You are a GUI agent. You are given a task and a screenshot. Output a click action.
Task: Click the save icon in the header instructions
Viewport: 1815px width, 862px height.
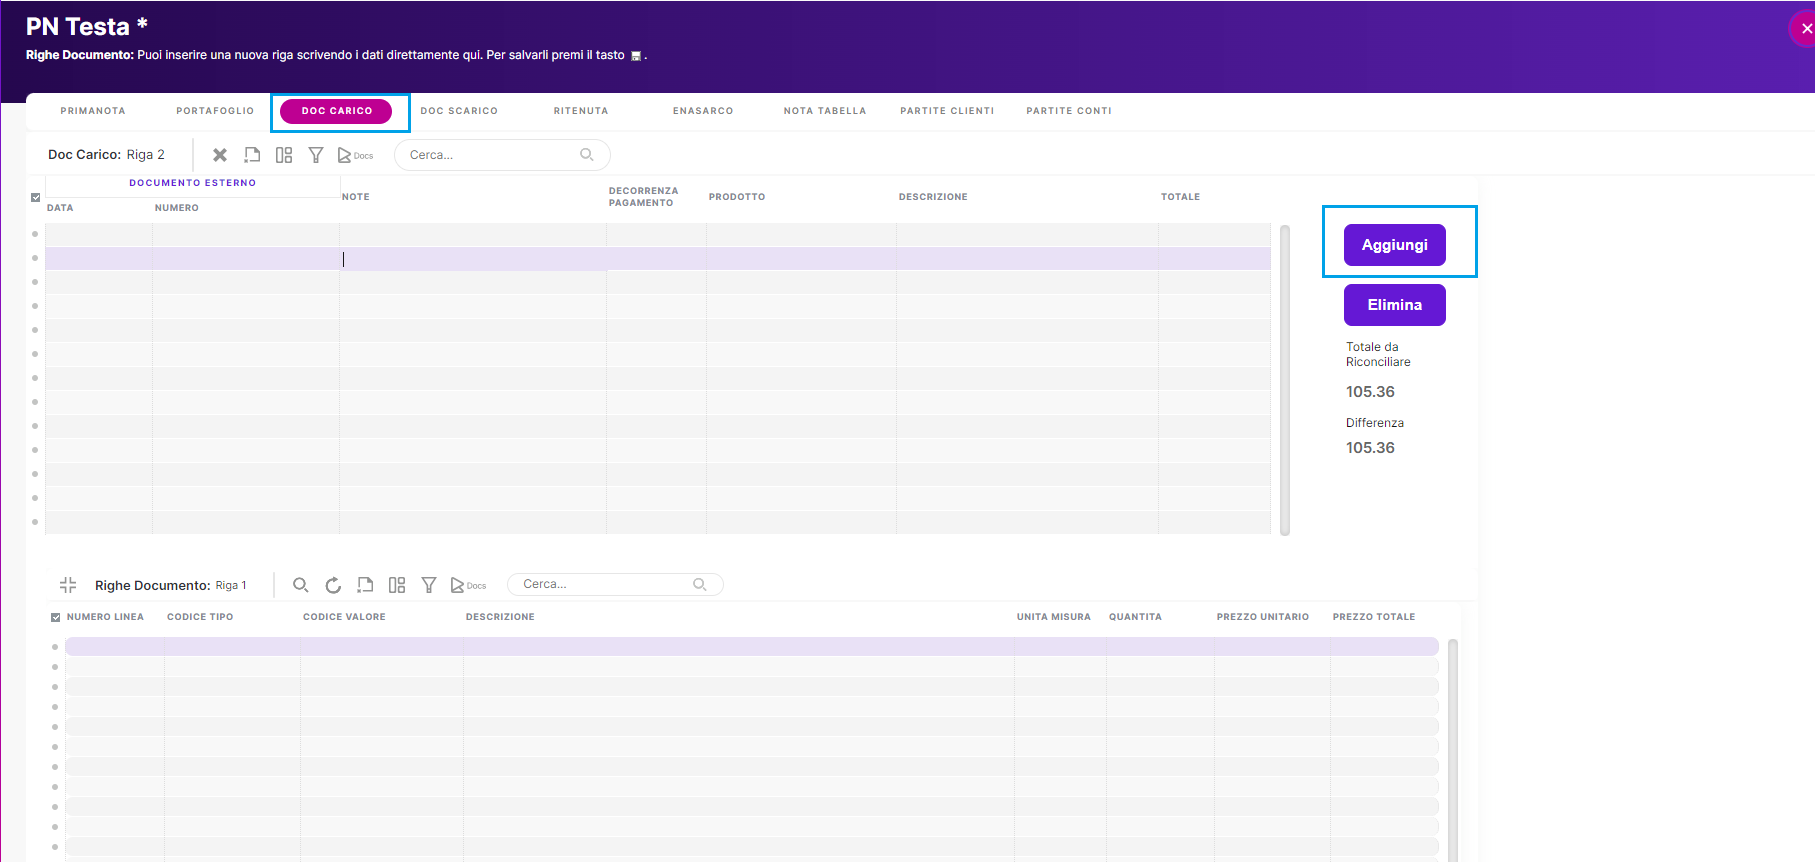pos(635,56)
